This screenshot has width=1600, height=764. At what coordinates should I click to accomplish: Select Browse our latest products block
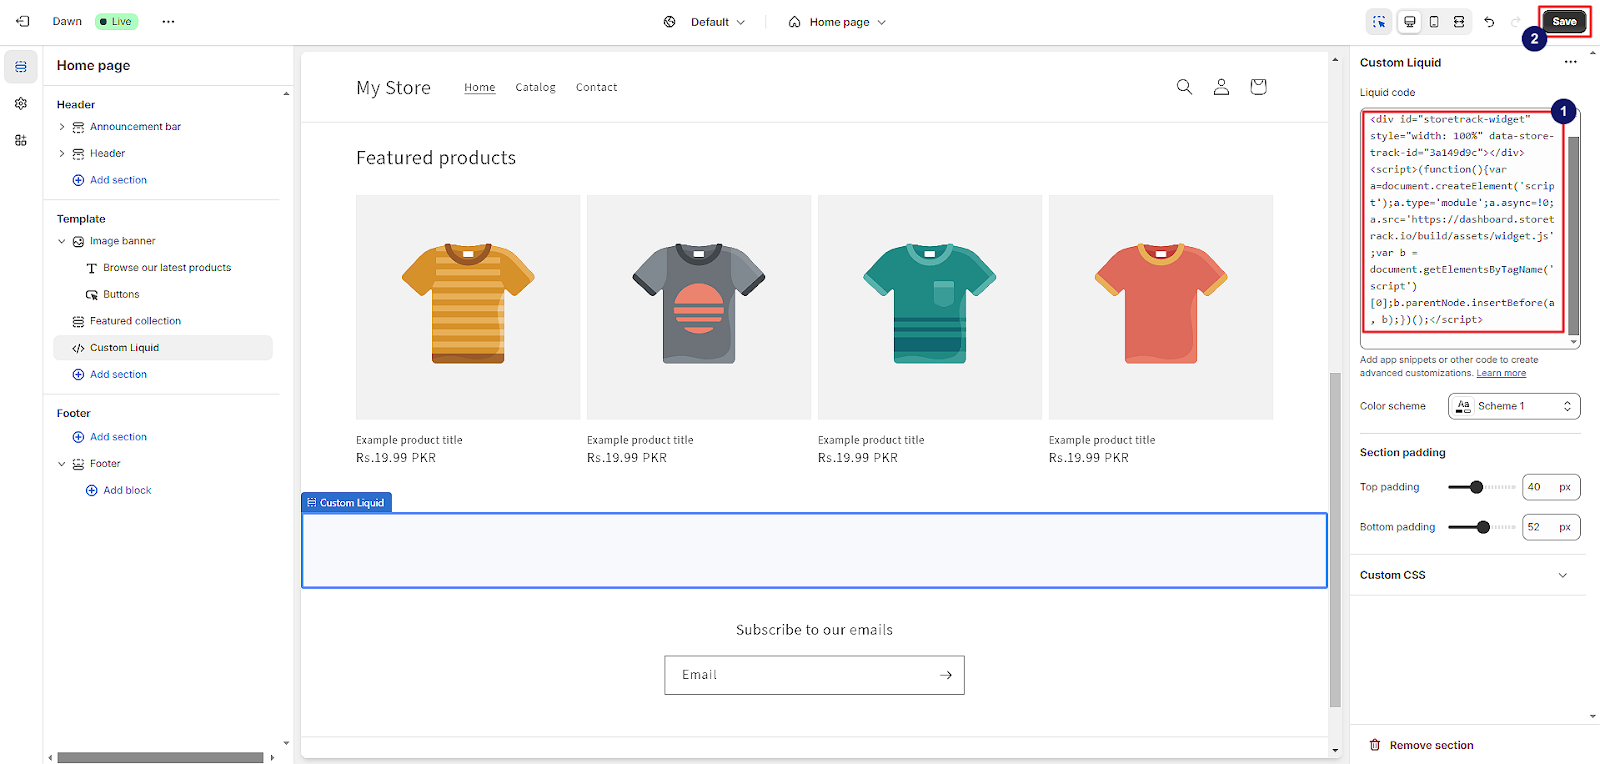[167, 268]
